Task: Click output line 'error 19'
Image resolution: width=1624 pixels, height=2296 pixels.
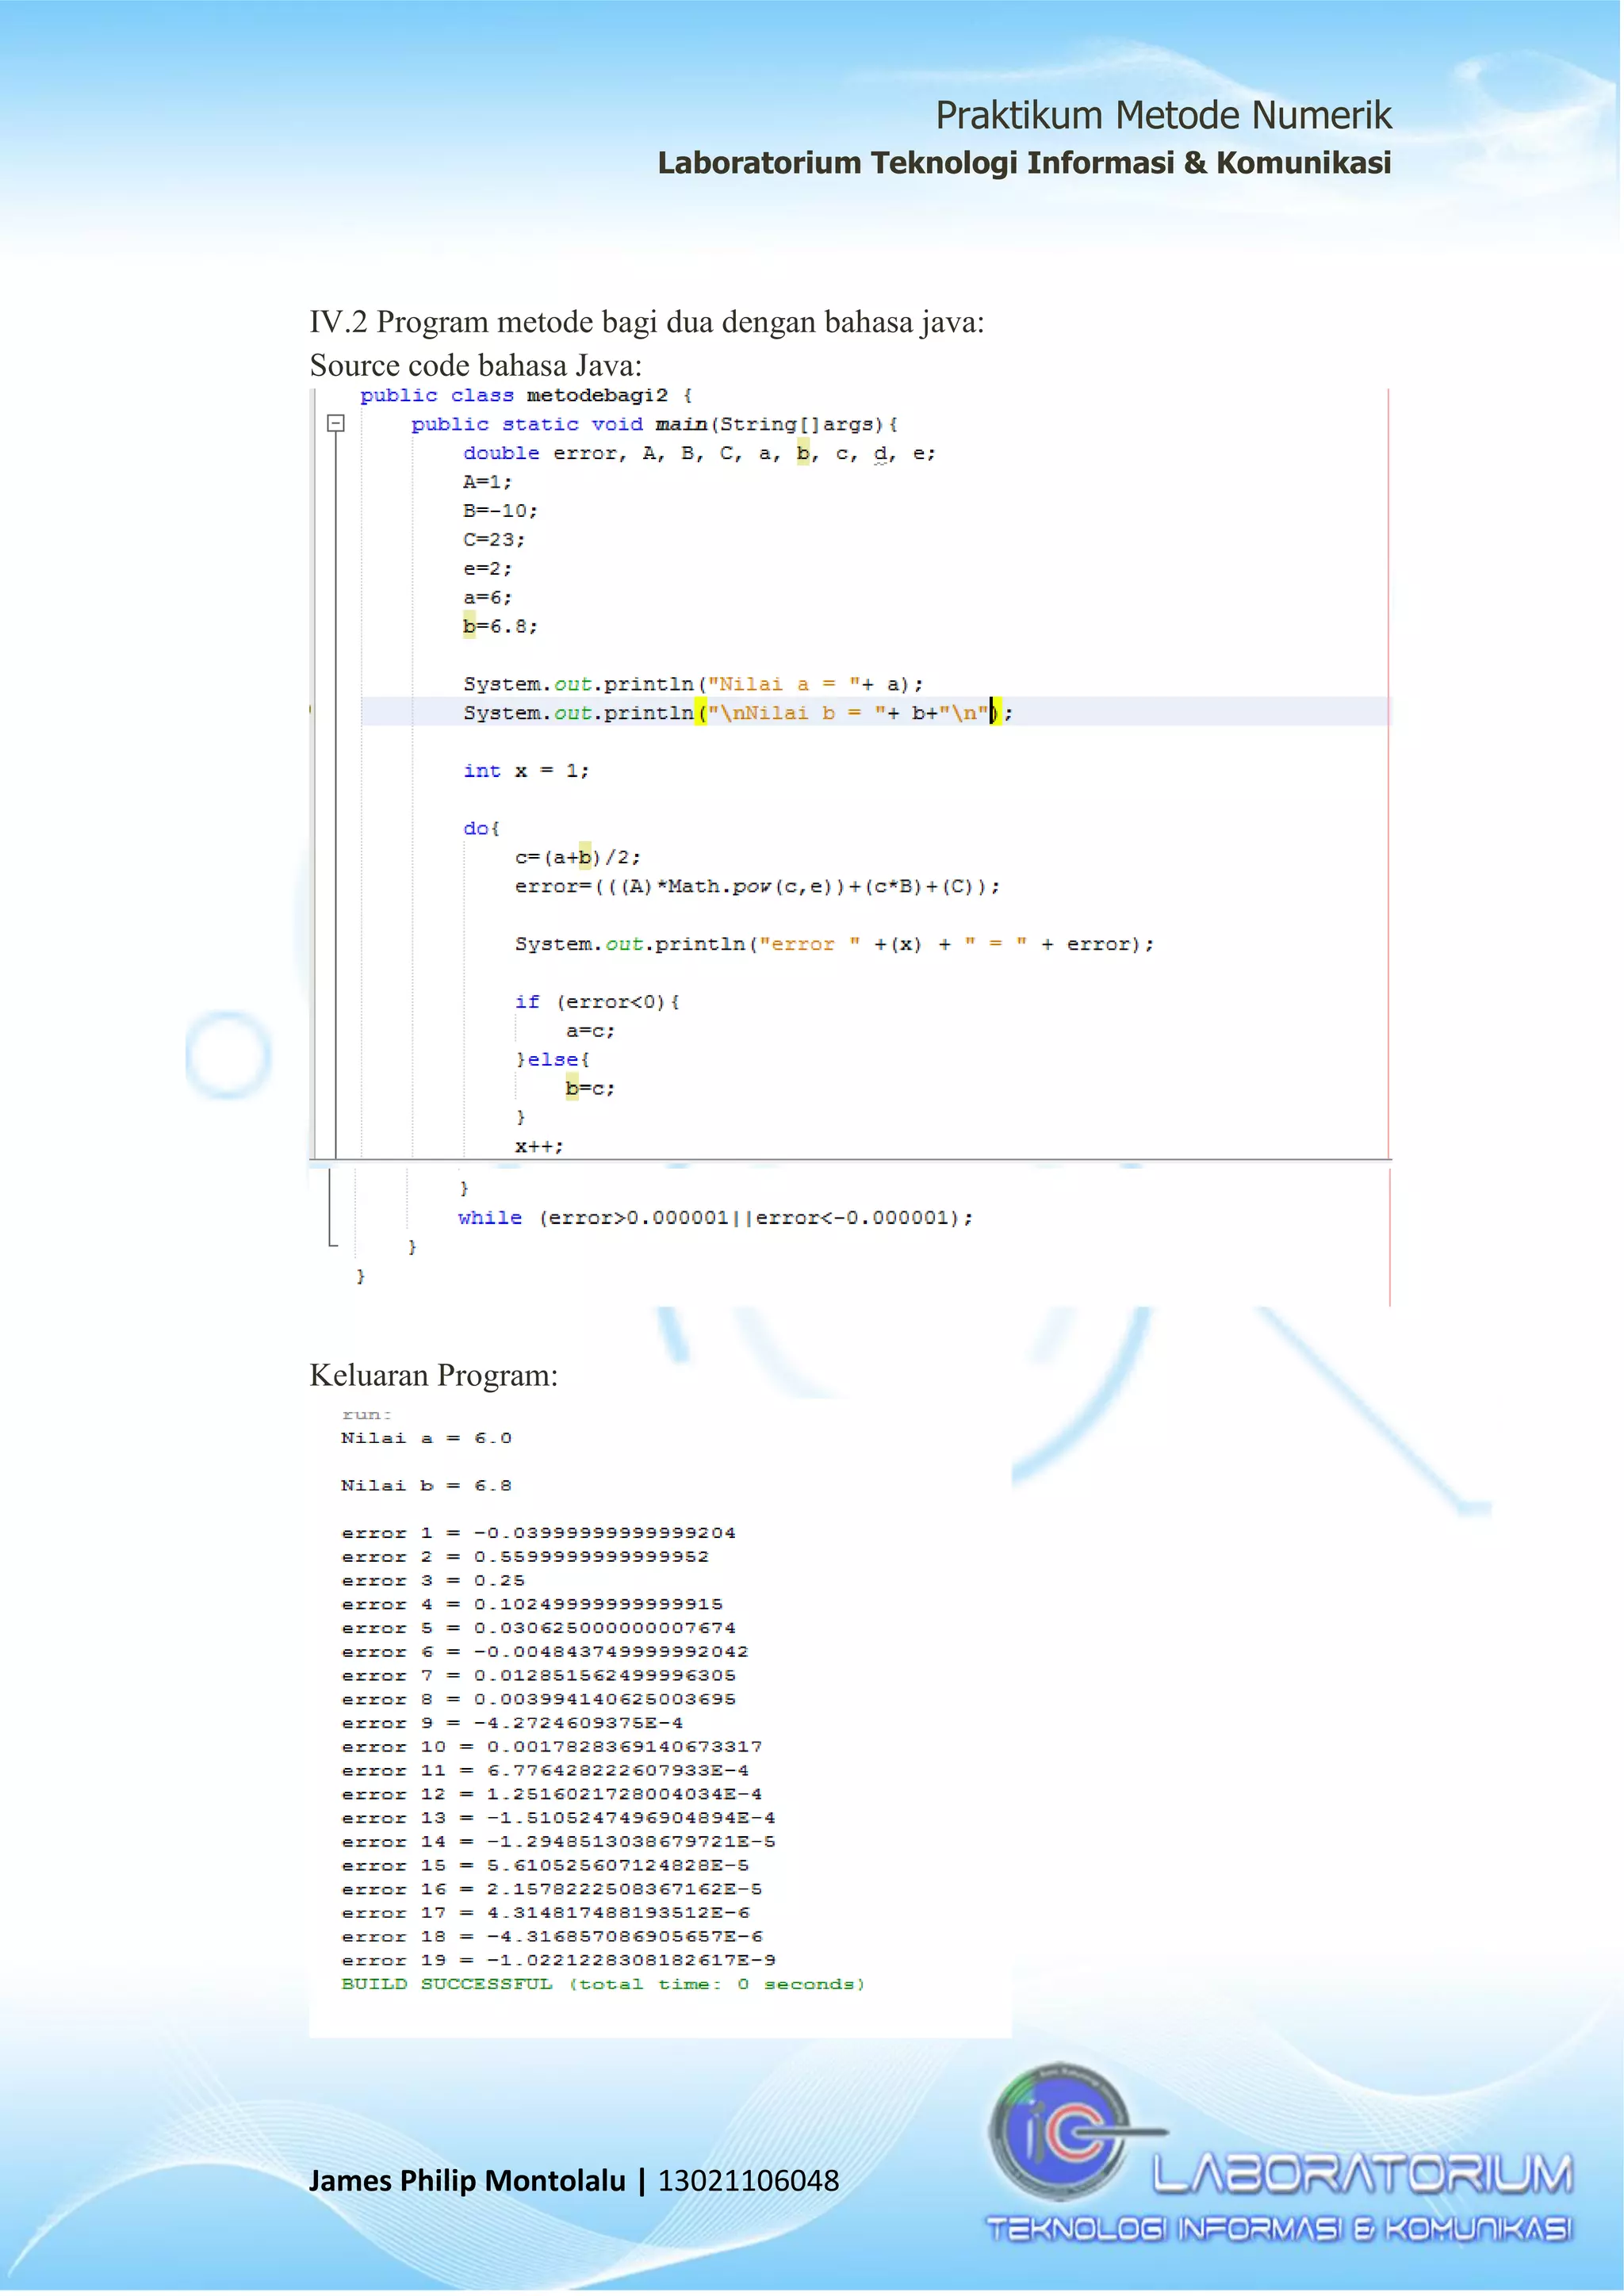Action: [558, 1961]
